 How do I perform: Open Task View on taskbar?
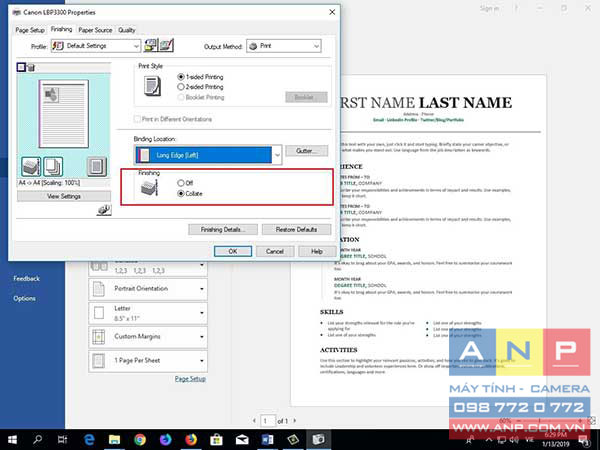[x=62, y=440]
